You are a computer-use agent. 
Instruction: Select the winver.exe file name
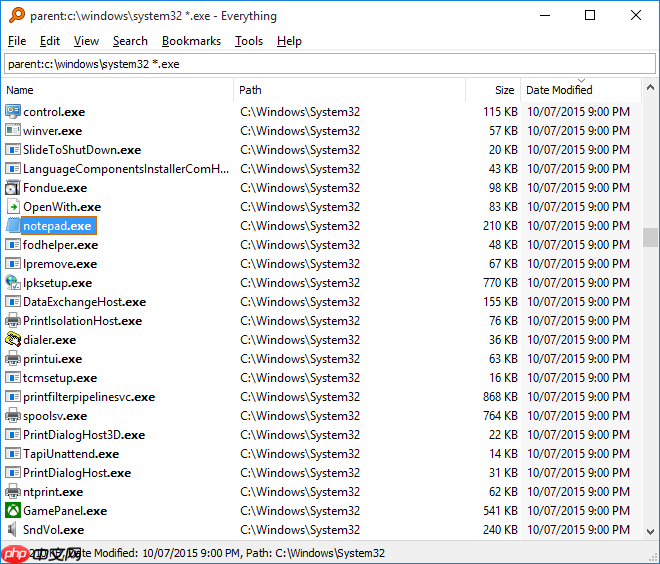coord(53,131)
